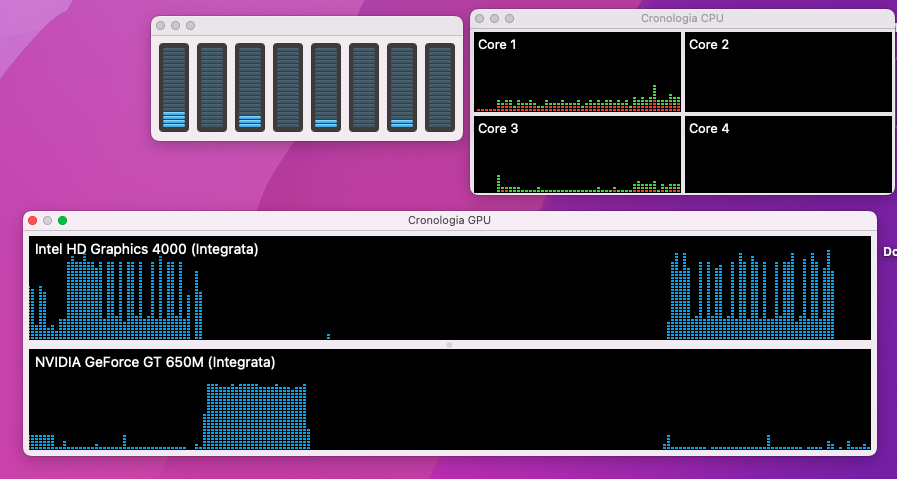Click the fourth CPU usage bar meter
This screenshot has width=897, height=479.
coord(288,87)
